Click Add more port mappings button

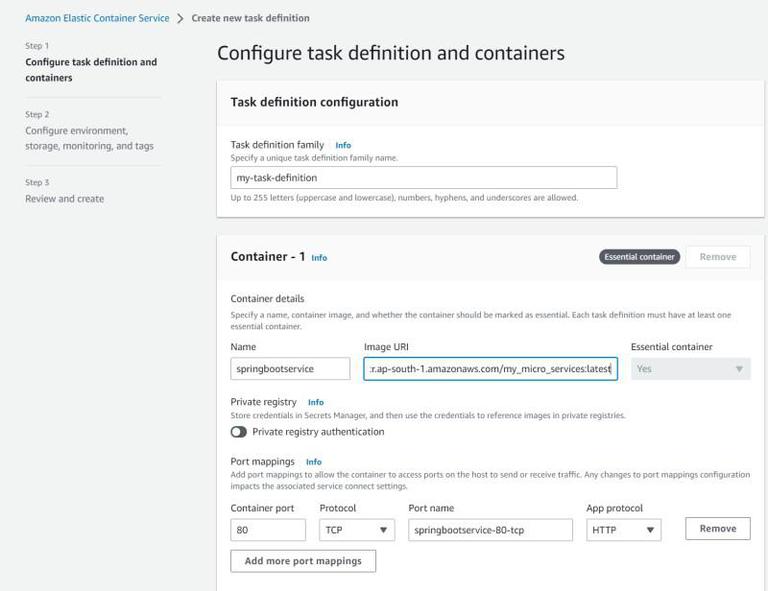point(303,561)
